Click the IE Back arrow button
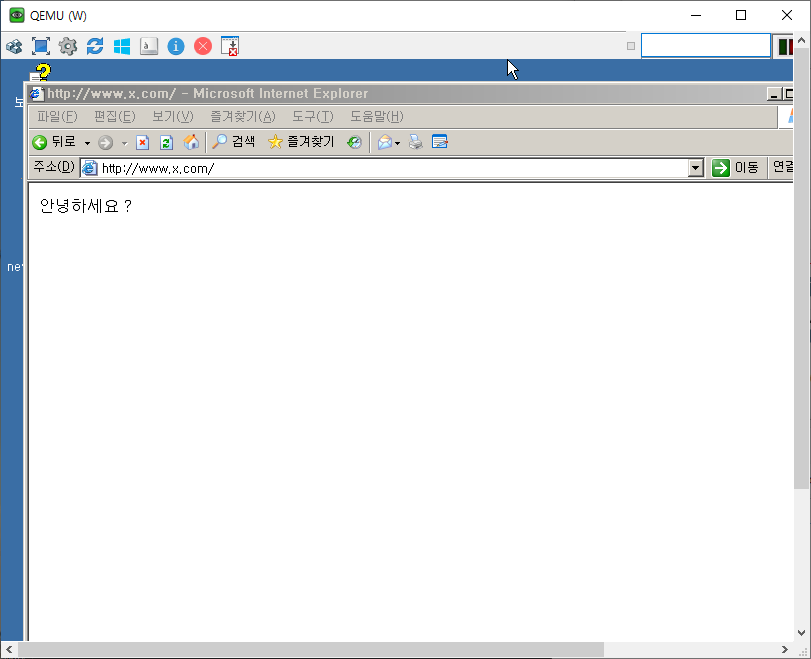Image resolution: width=811 pixels, height=659 pixels. click(39, 142)
